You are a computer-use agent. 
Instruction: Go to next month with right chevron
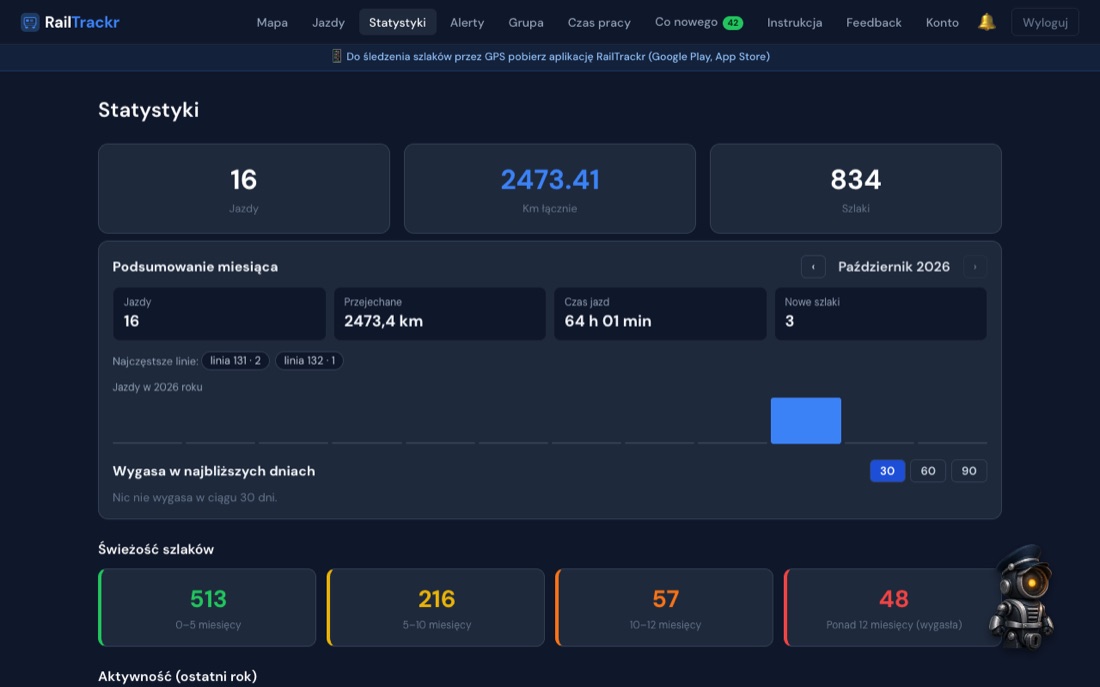[974, 267]
